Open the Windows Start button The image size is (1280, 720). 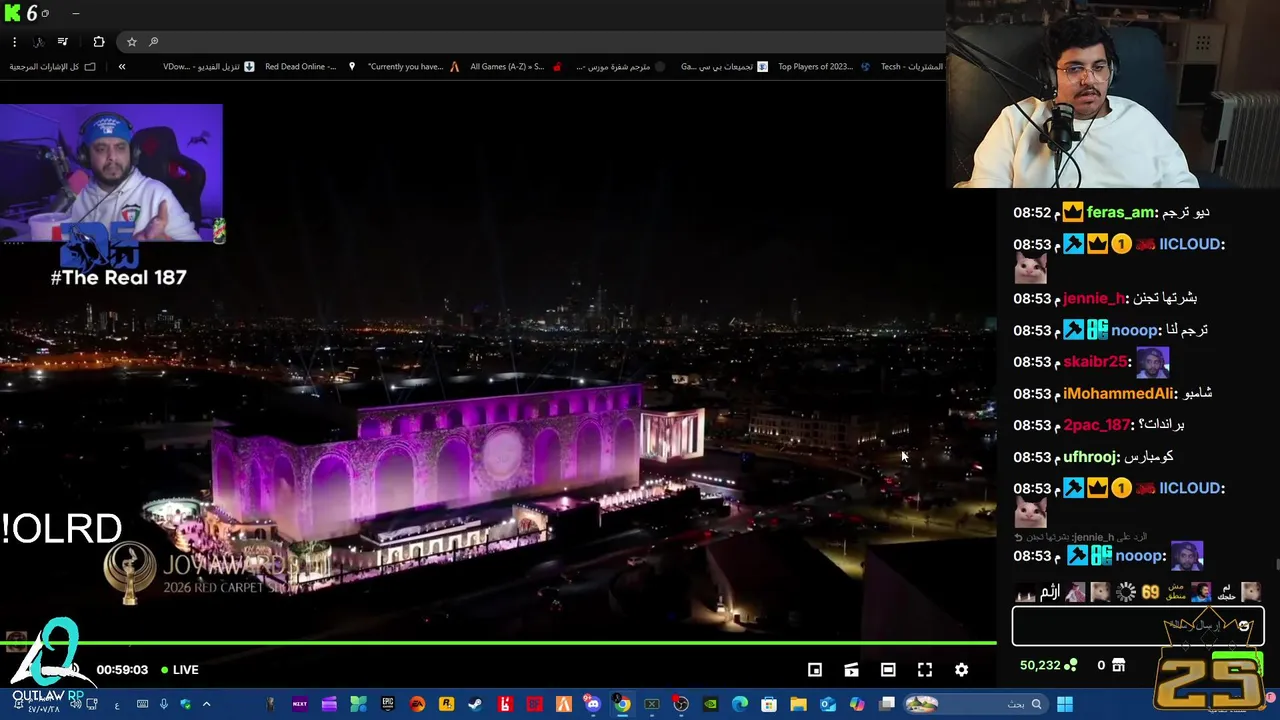pyautogui.click(x=1065, y=704)
